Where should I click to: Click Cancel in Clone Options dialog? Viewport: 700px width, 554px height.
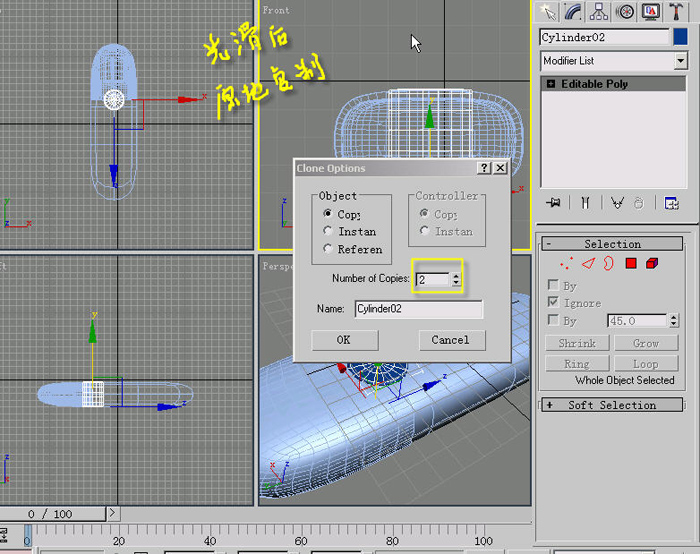(452, 340)
